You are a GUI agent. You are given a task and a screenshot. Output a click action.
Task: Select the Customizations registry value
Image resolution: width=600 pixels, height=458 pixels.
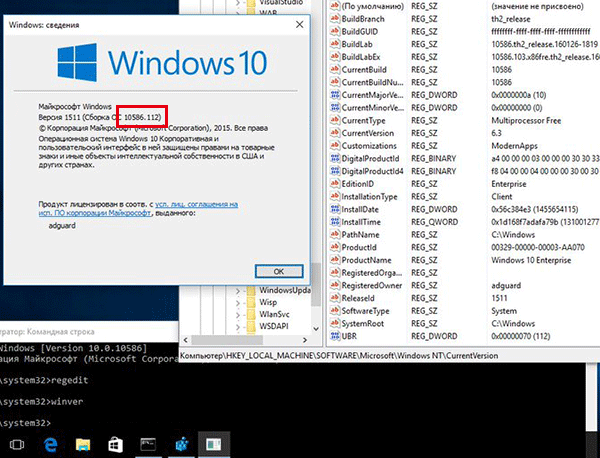pyautogui.click(x=369, y=145)
